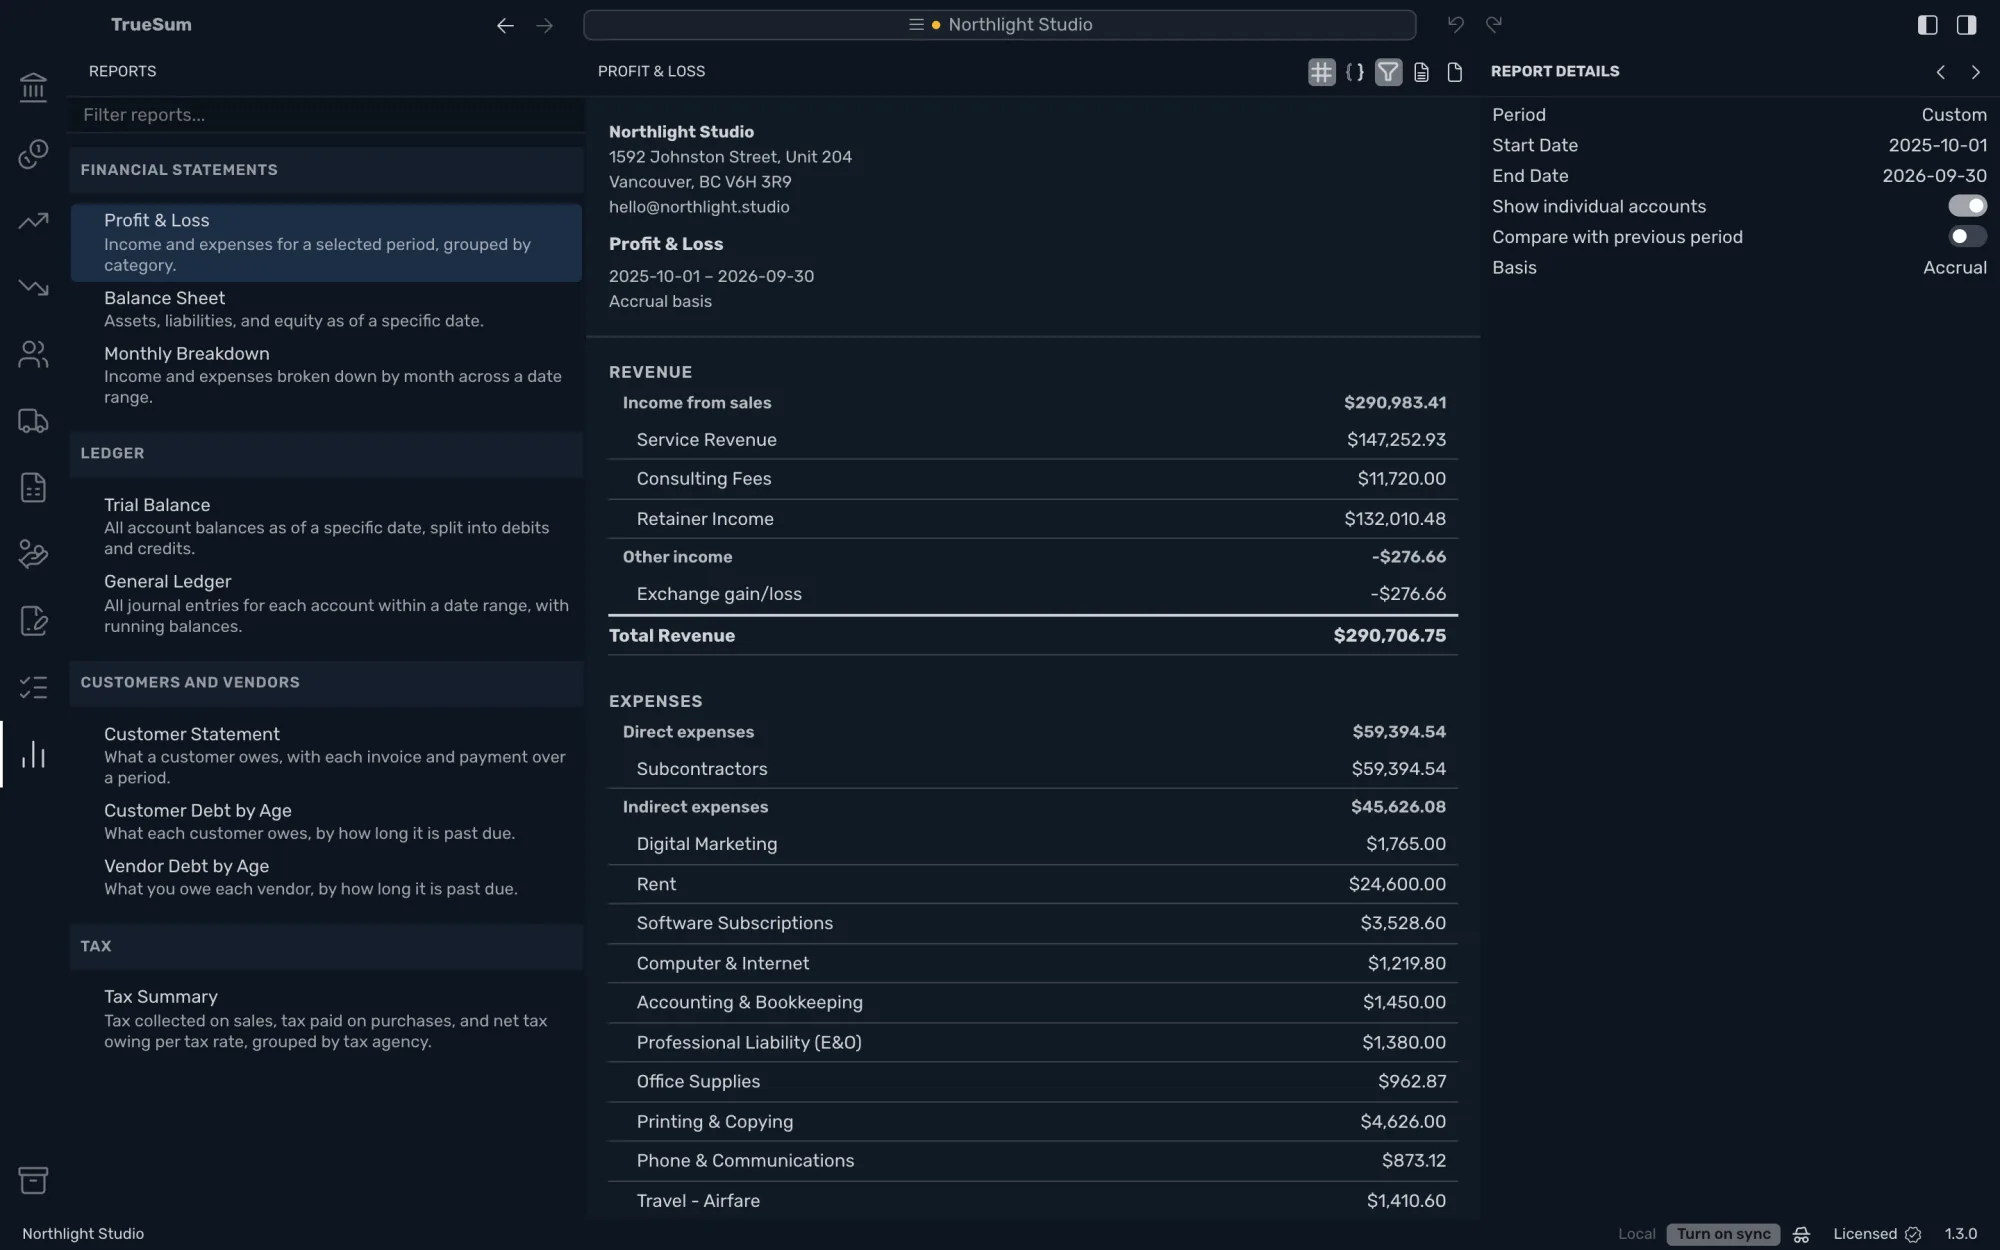Open the archive box sidebar icon
The height and width of the screenshot is (1250, 2000).
(x=33, y=1180)
